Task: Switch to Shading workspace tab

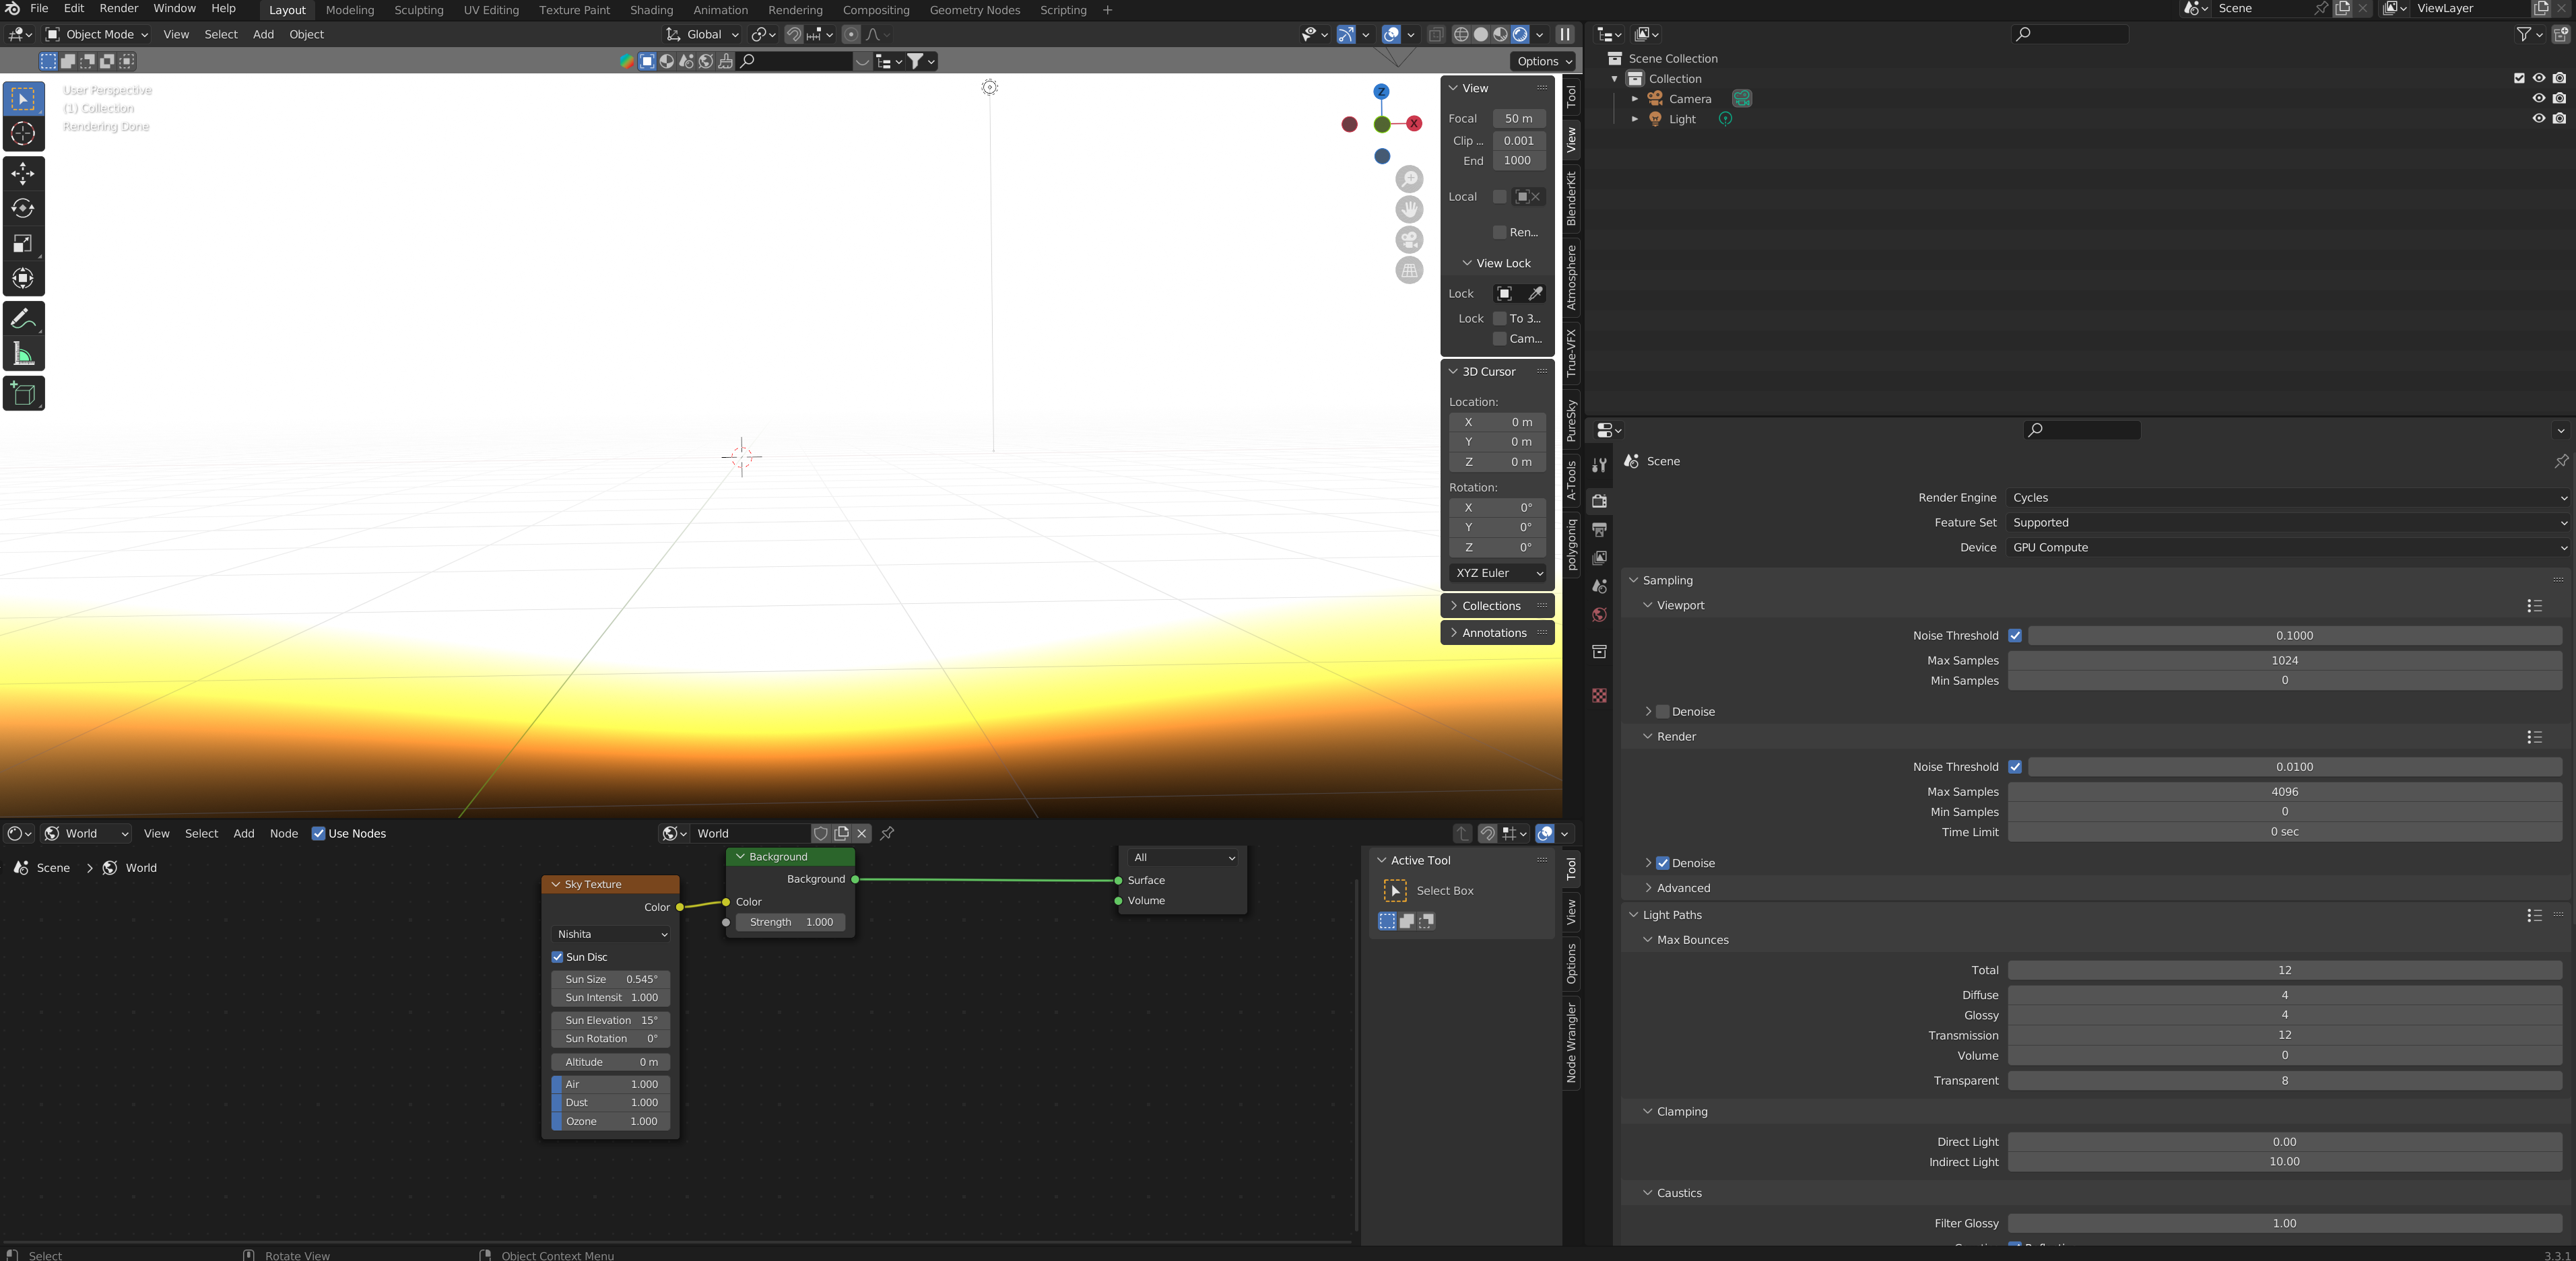Action: 651,10
